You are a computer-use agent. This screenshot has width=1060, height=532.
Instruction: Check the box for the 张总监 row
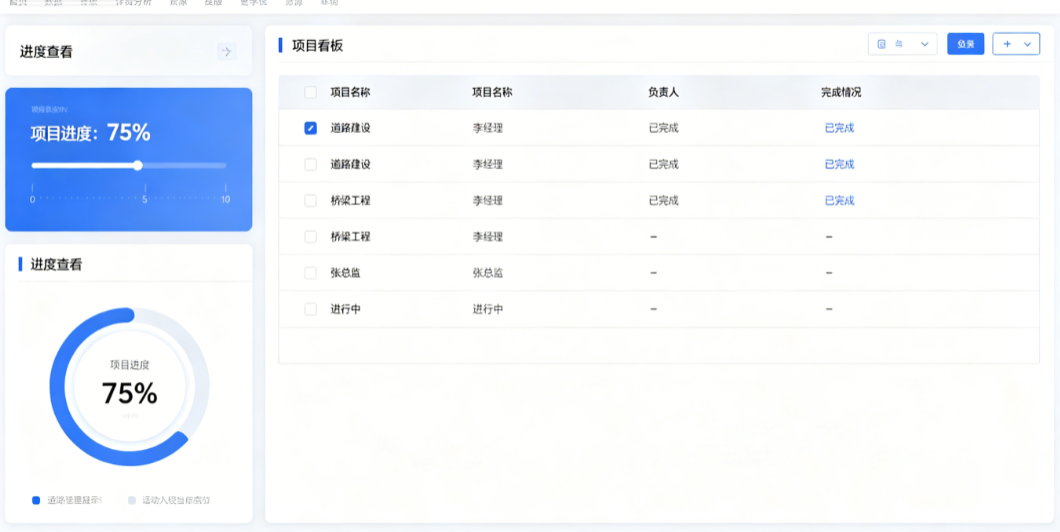click(310, 273)
